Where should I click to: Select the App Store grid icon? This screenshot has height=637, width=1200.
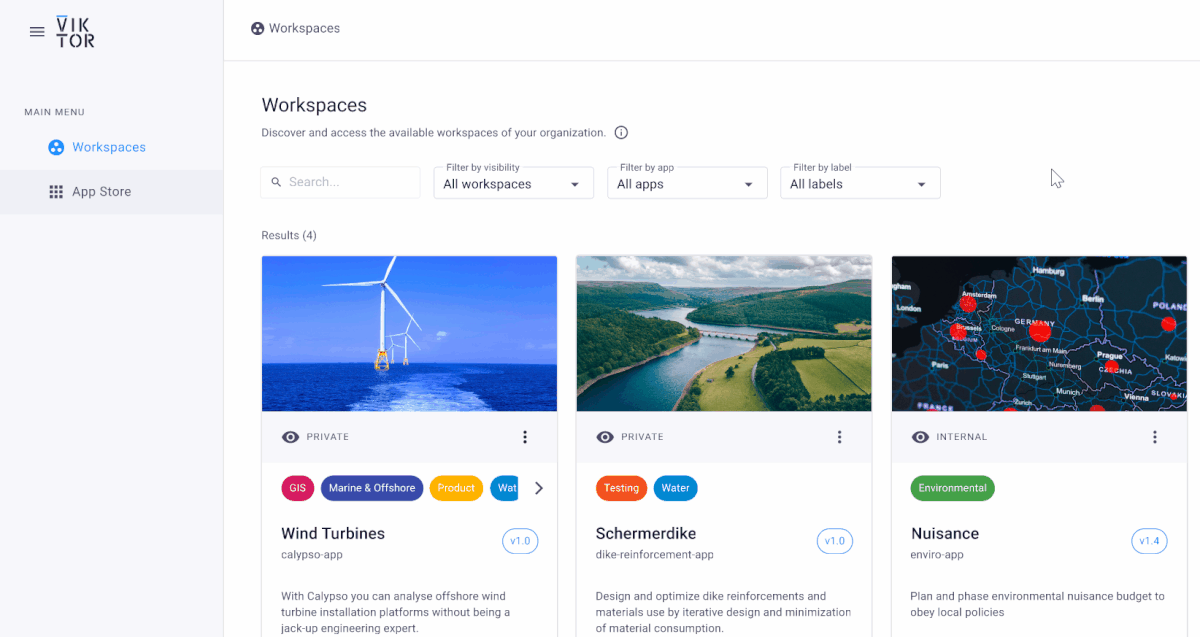click(x=57, y=191)
